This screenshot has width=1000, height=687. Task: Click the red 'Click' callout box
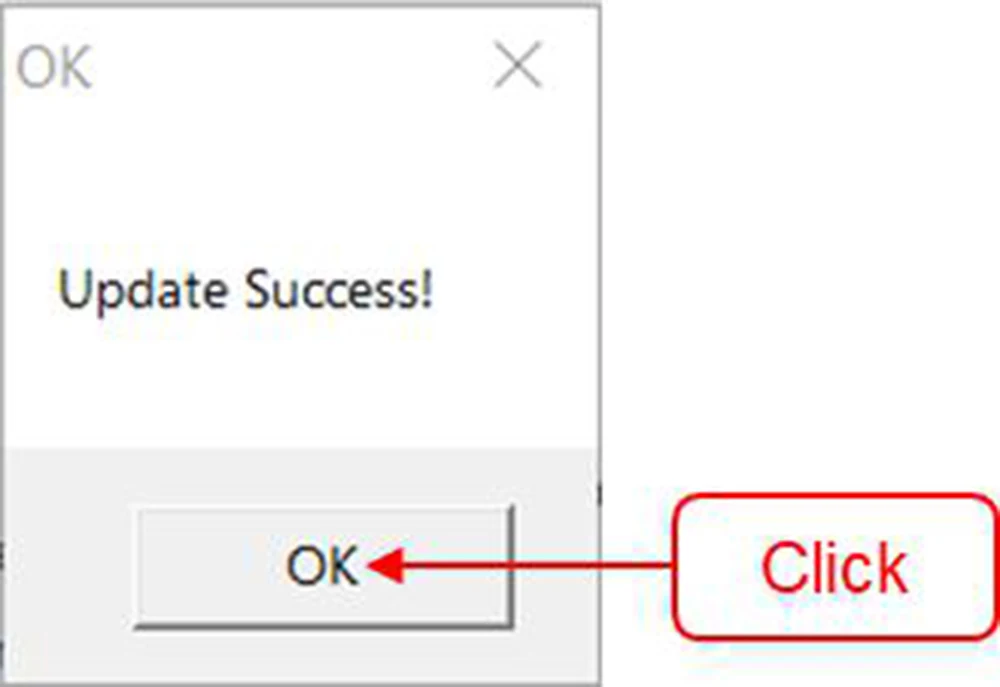click(835, 566)
